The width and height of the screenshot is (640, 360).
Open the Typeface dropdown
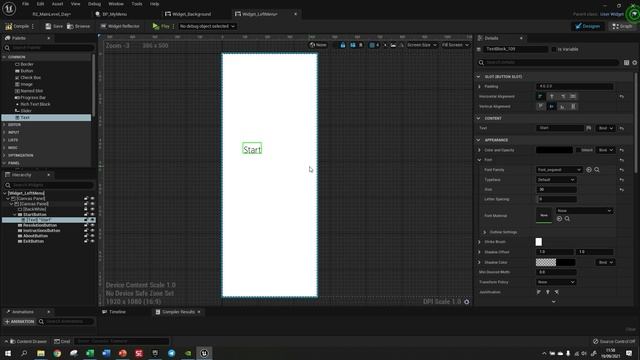click(x=556, y=180)
